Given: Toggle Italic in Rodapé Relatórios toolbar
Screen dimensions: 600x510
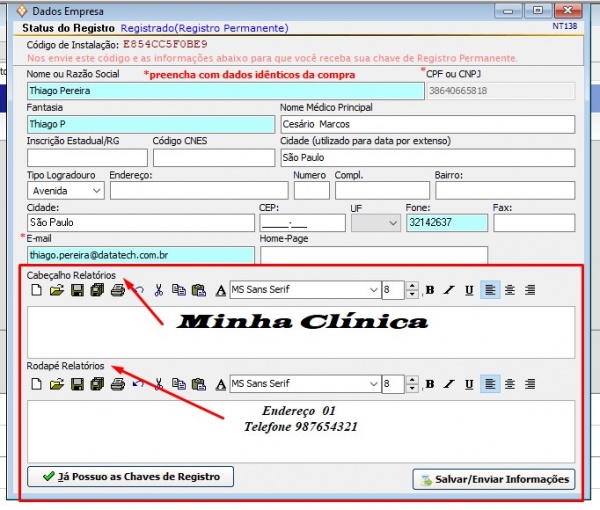Looking at the screenshot, I should (449, 383).
